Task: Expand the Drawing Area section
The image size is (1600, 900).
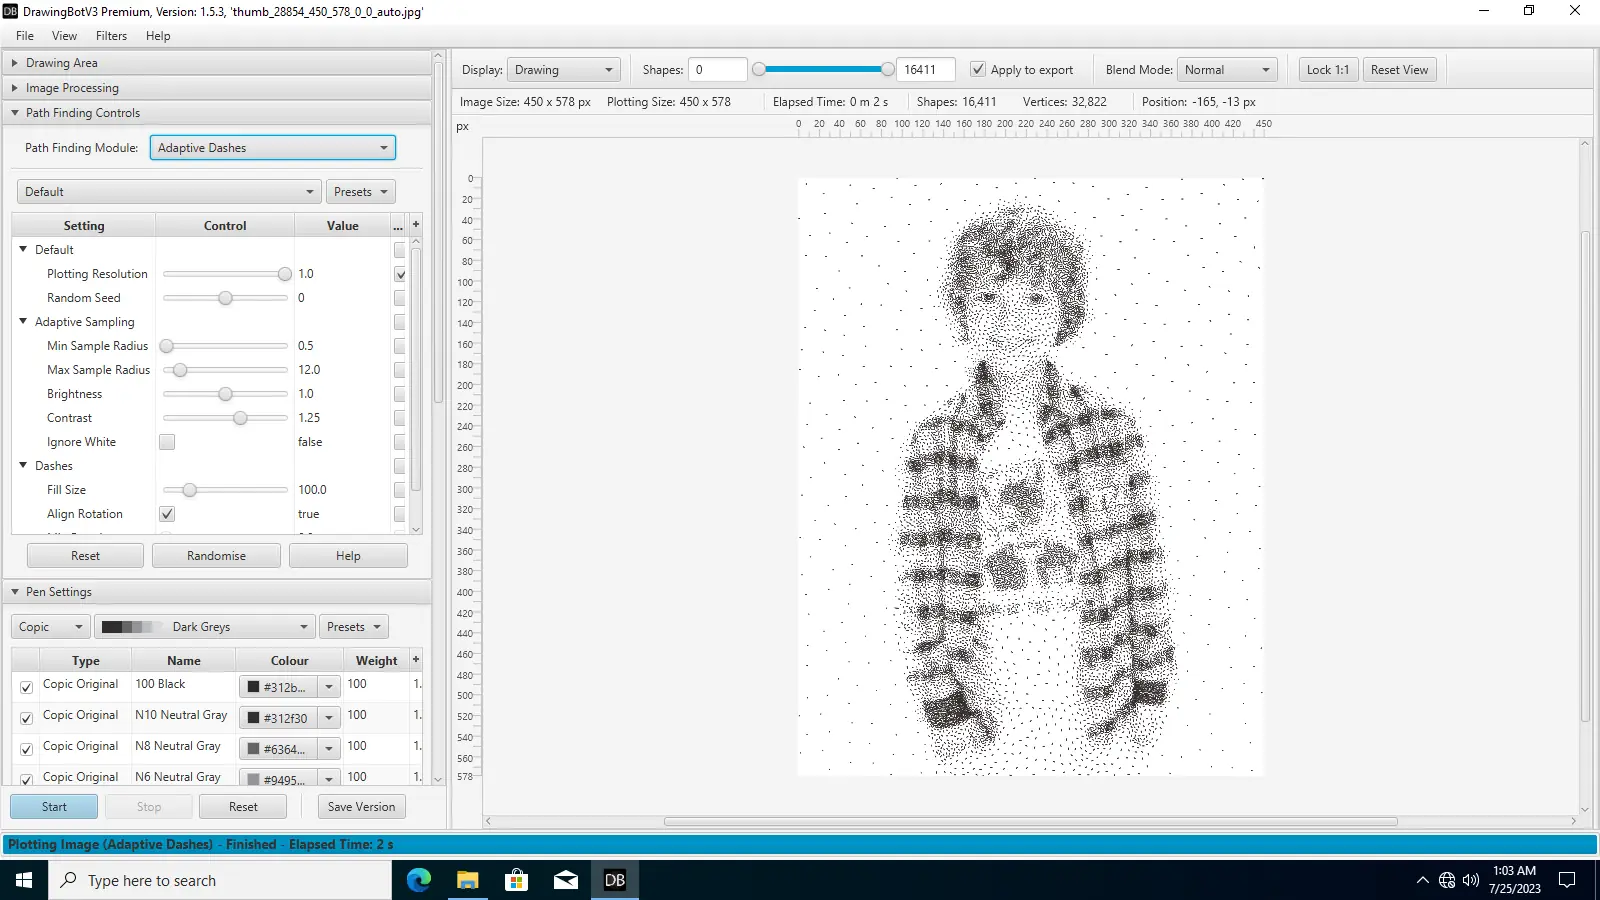Action: (x=62, y=63)
